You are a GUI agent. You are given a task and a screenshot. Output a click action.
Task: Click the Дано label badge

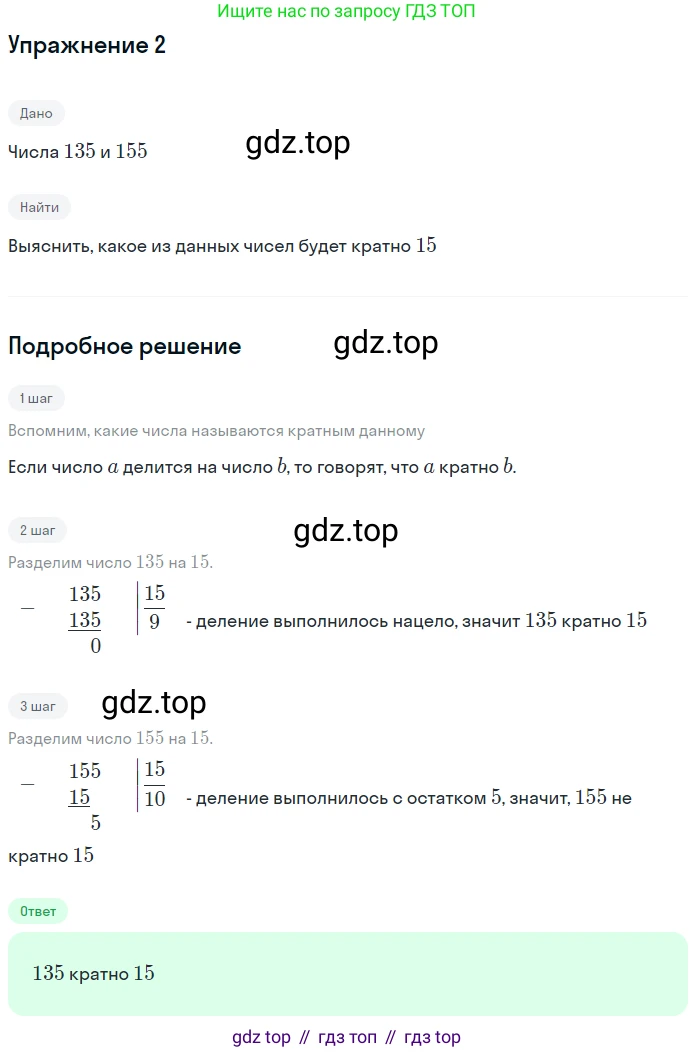point(36,113)
